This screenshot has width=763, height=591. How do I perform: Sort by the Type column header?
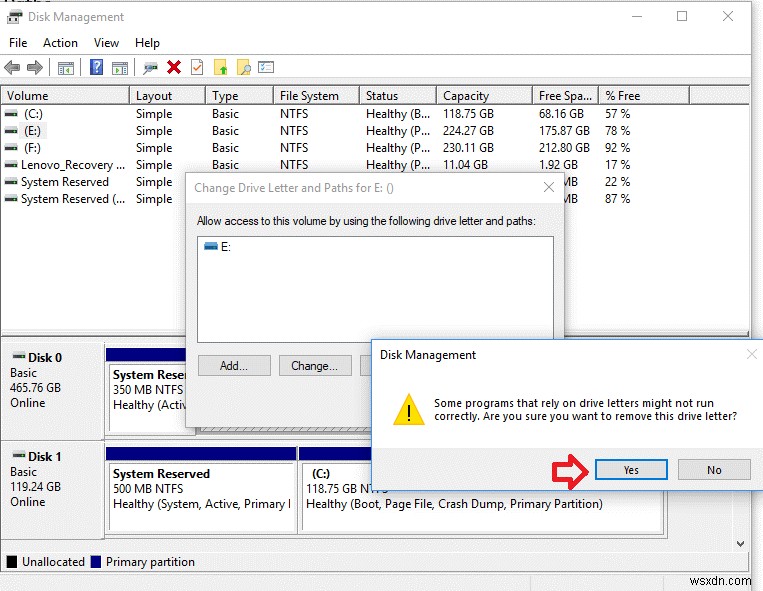pyautogui.click(x=239, y=96)
